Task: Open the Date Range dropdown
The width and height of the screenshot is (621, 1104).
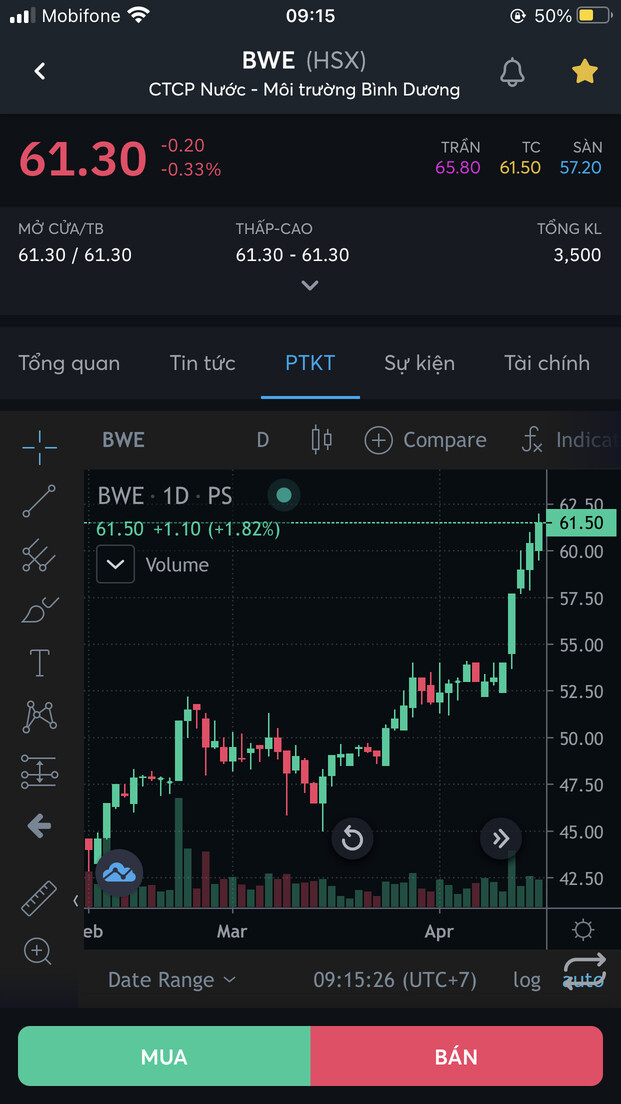Action: click(172, 980)
